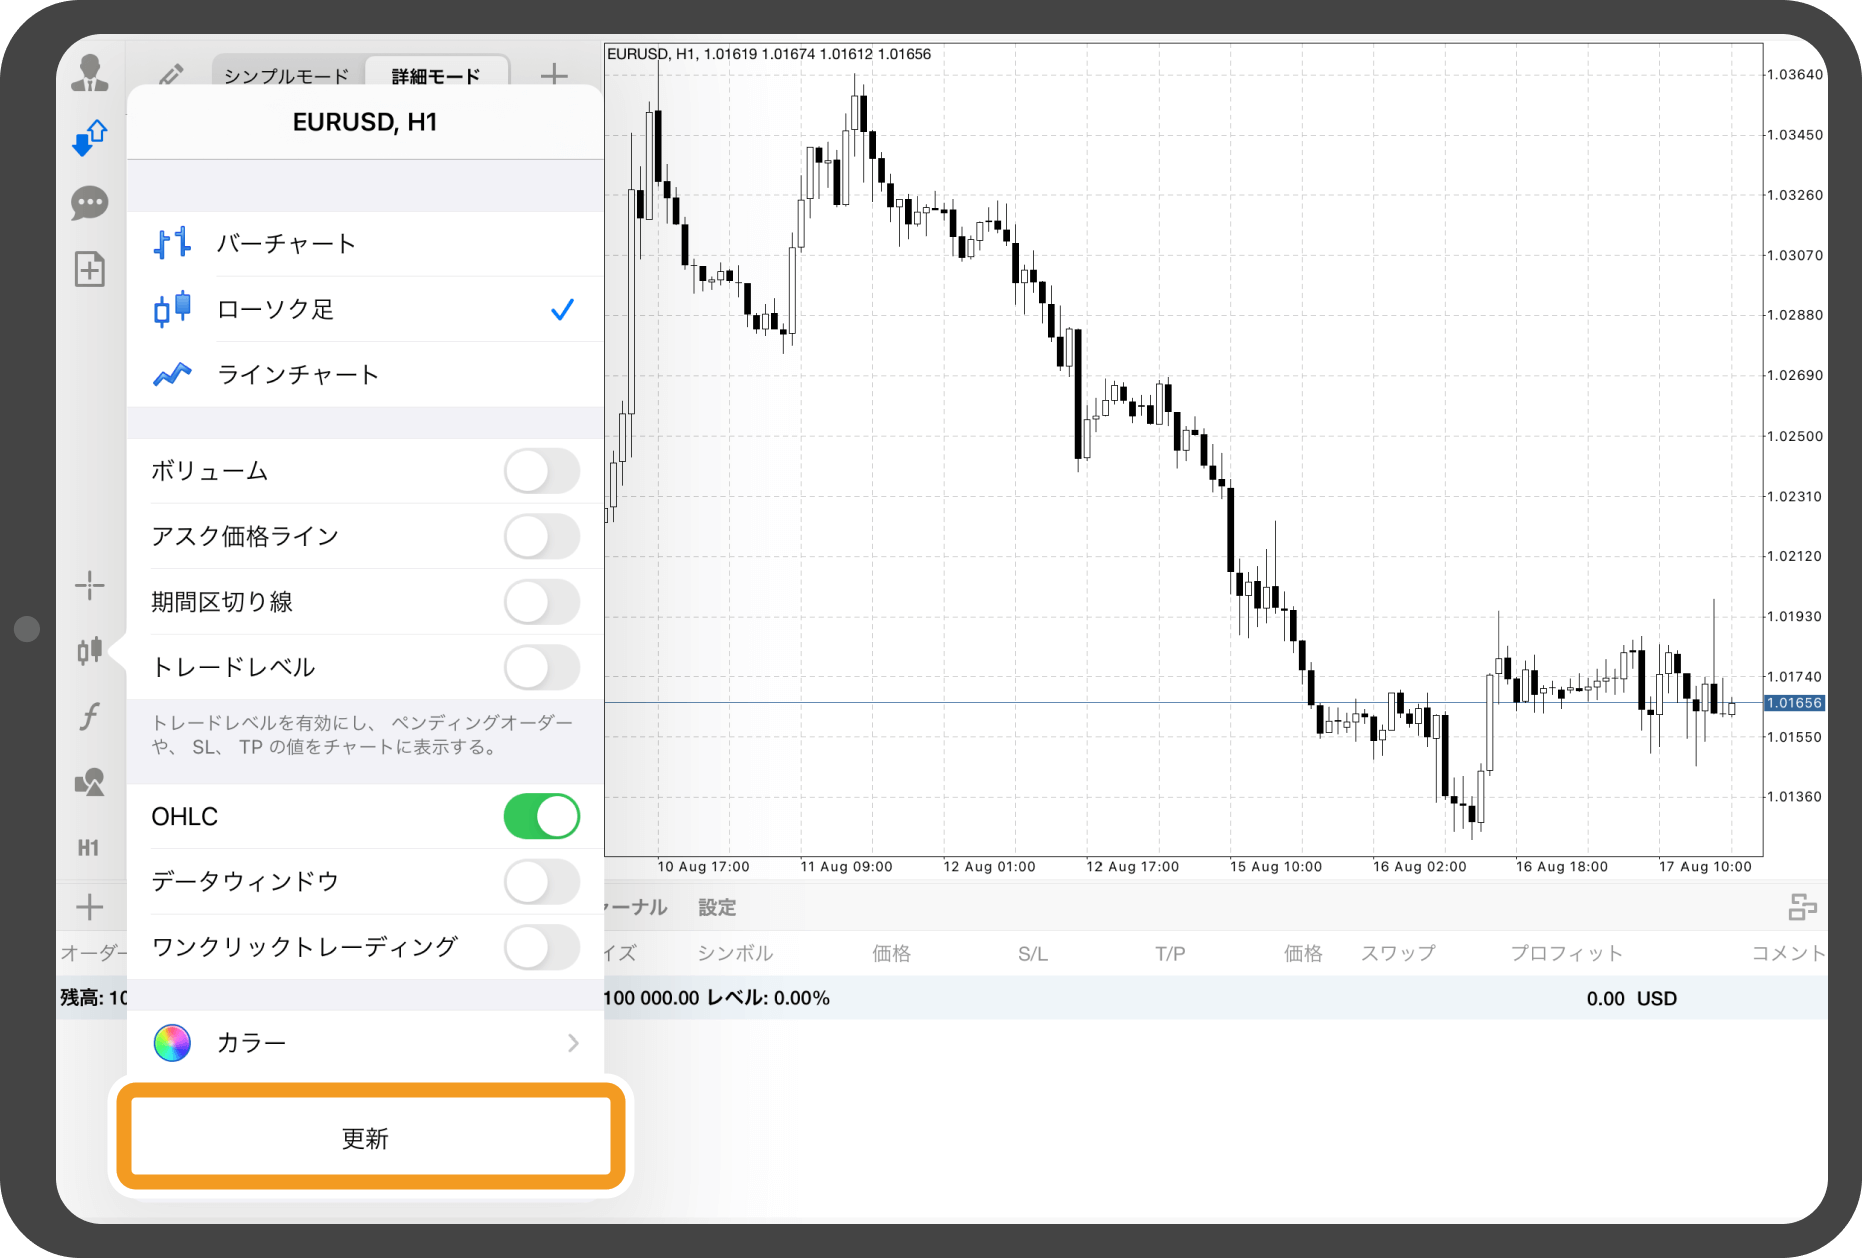
Task: Click the line chart icon
Action: click(172, 374)
